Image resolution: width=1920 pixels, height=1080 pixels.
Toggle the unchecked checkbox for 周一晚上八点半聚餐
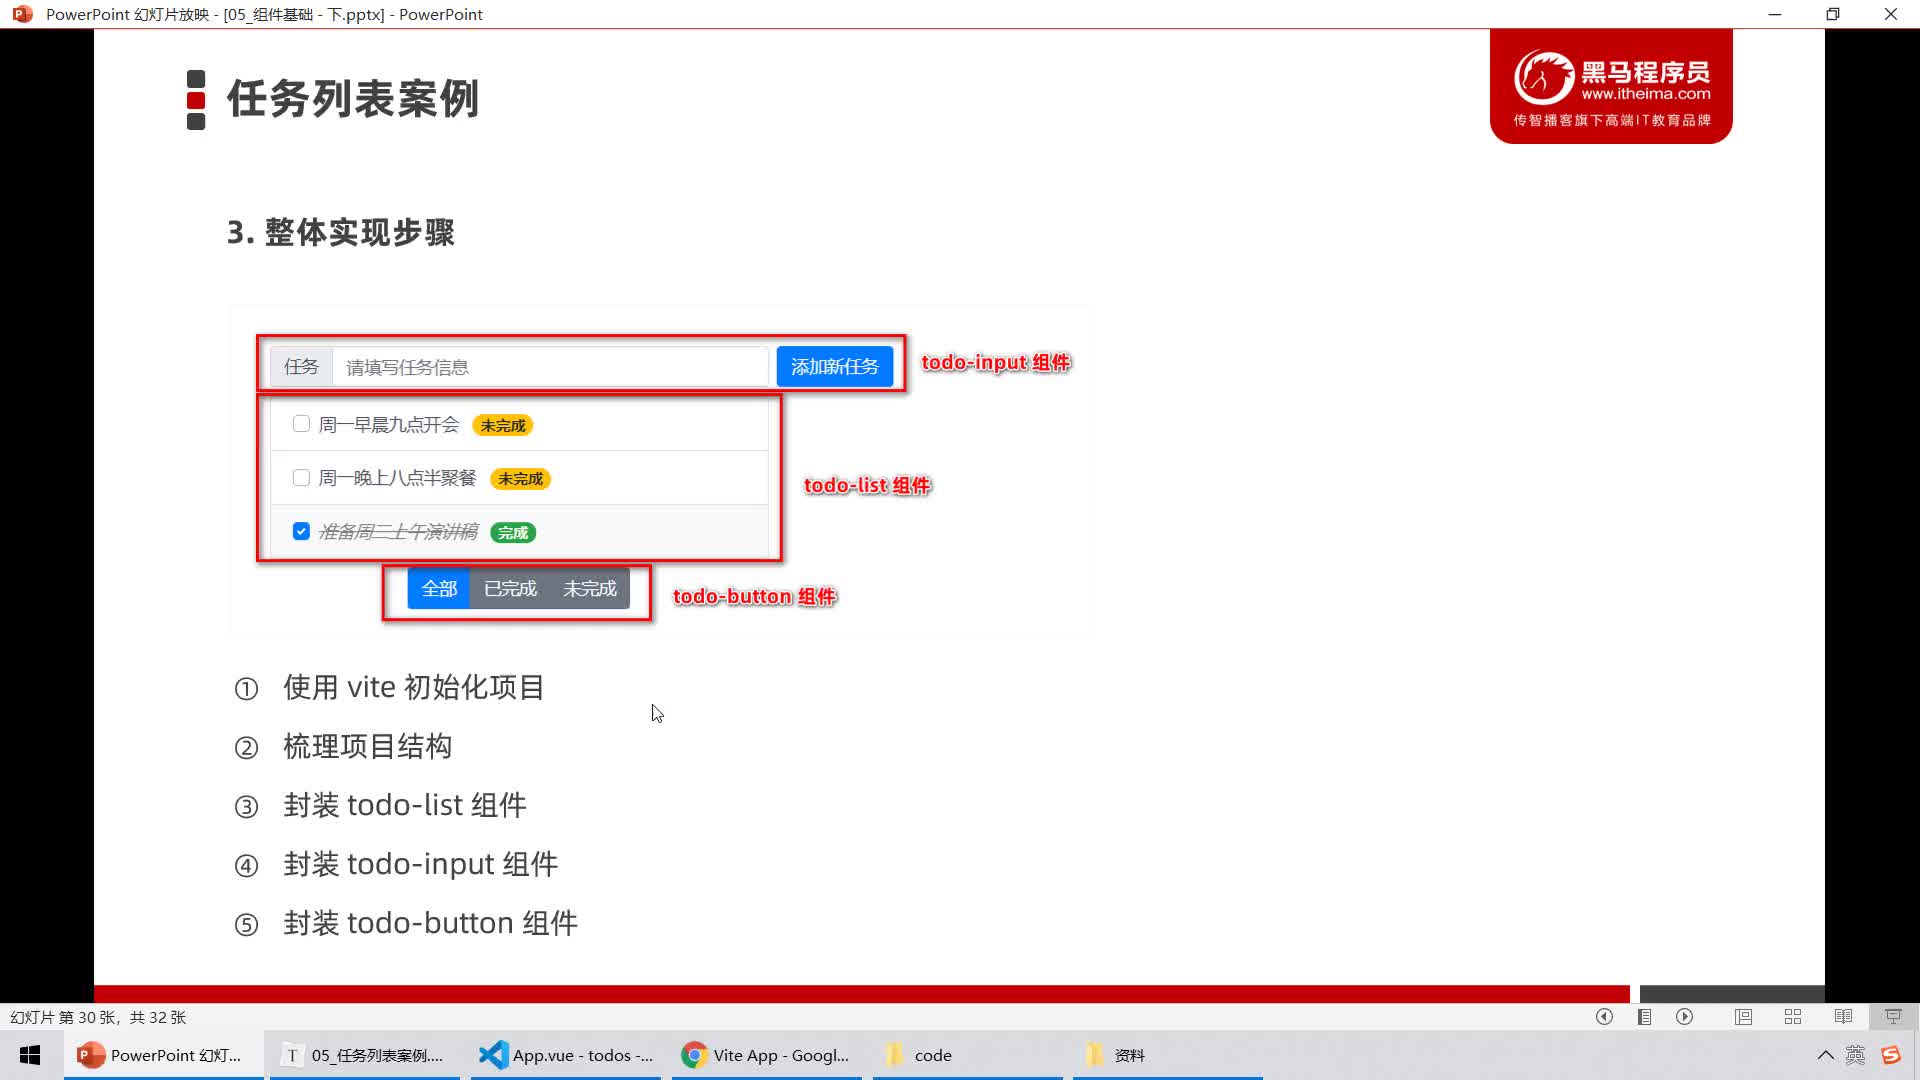pyautogui.click(x=301, y=477)
